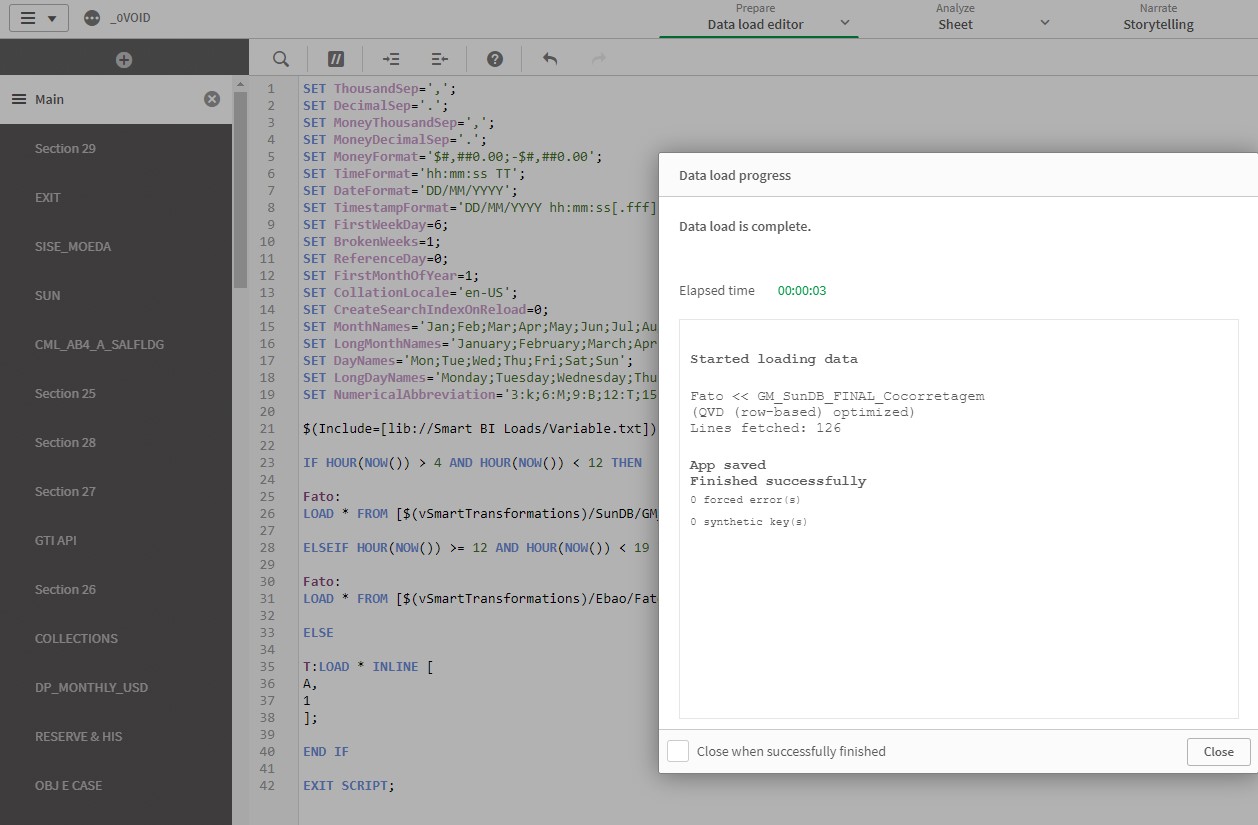1258x825 pixels.
Task: Open script Section 29
Action: point(116,148)
